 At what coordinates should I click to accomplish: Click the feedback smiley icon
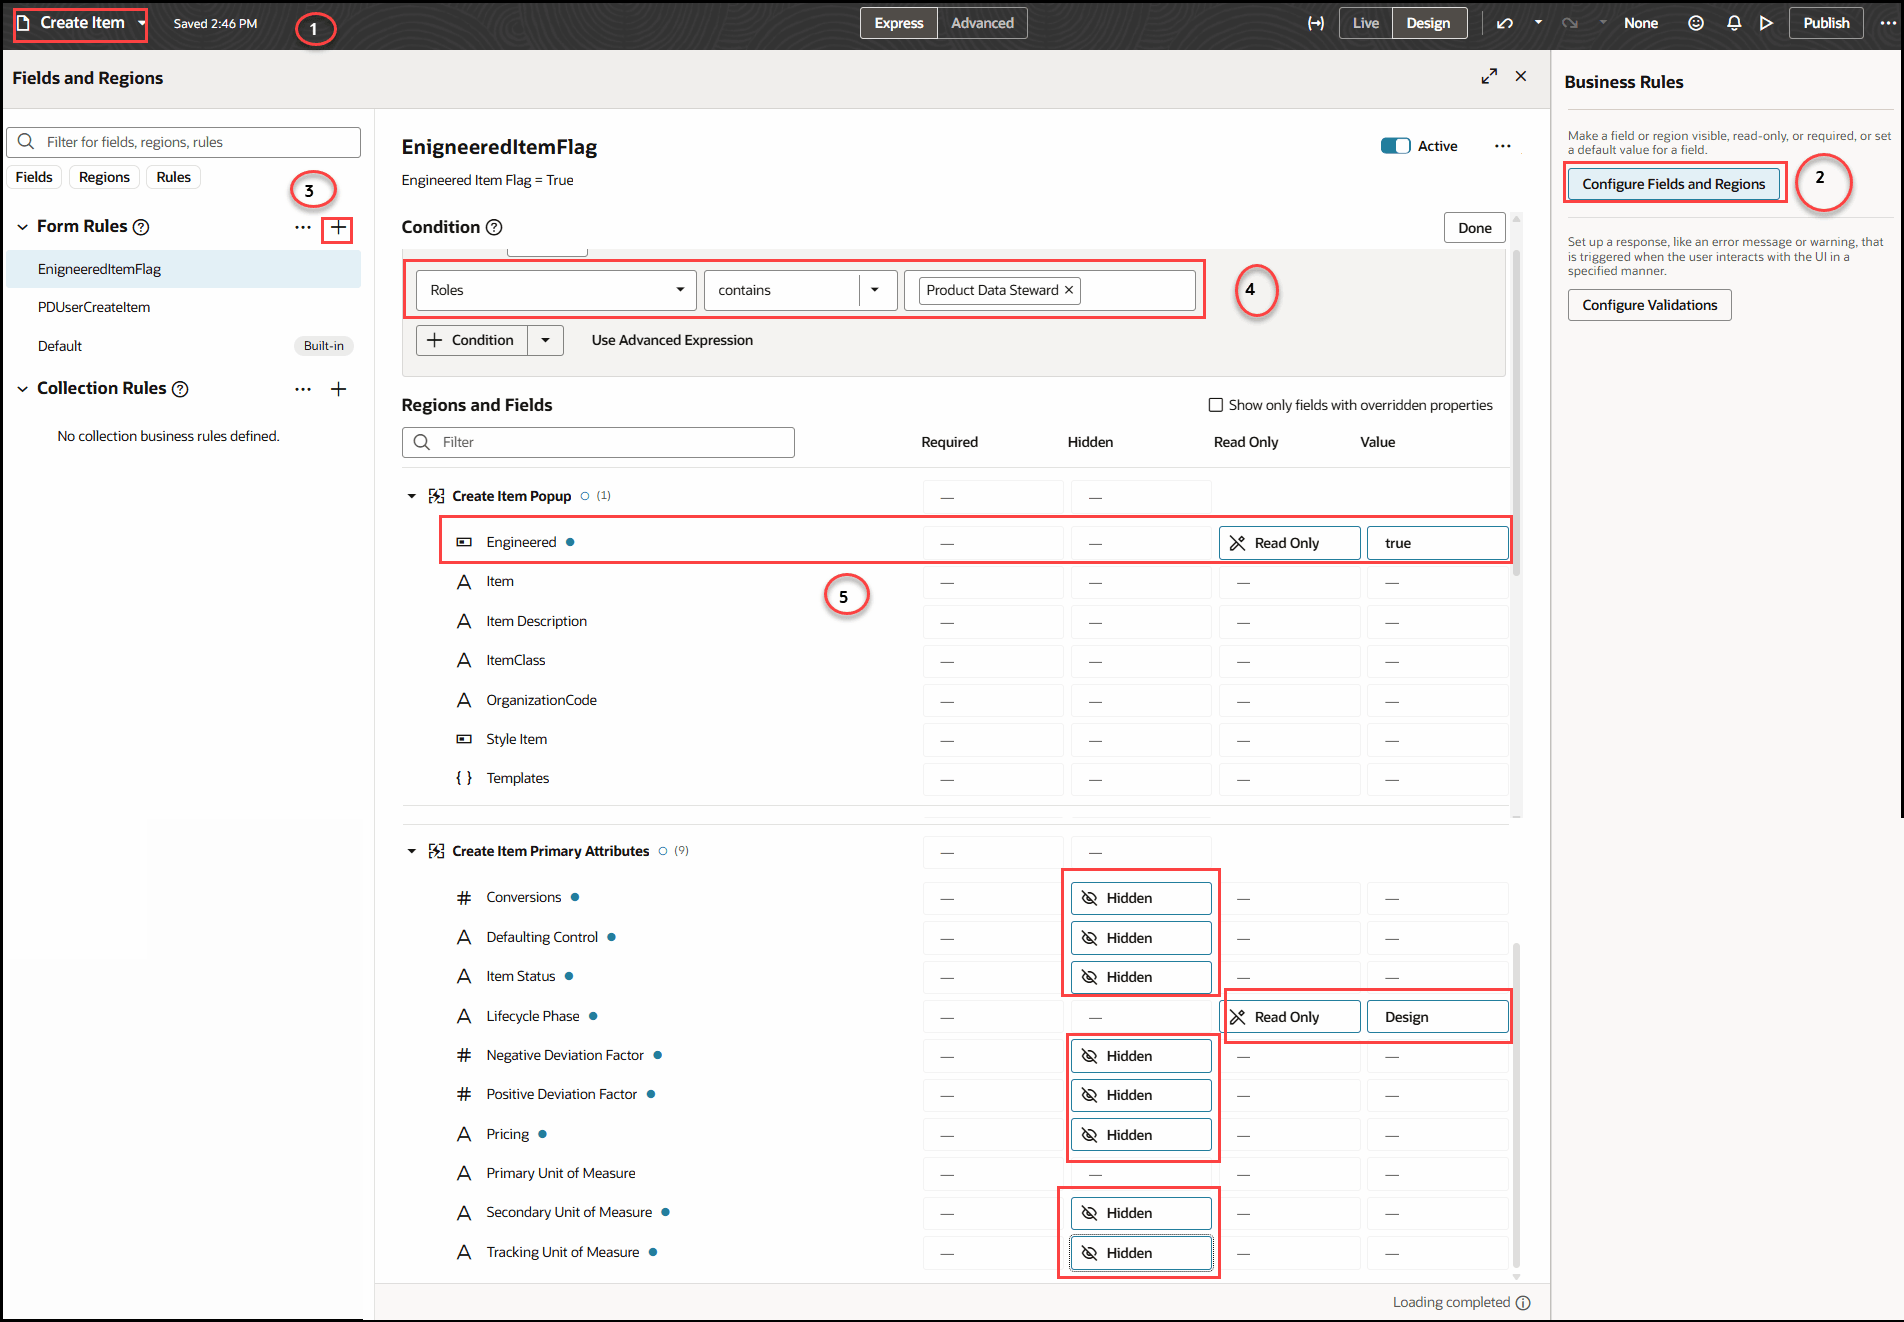click(1696, 22)
